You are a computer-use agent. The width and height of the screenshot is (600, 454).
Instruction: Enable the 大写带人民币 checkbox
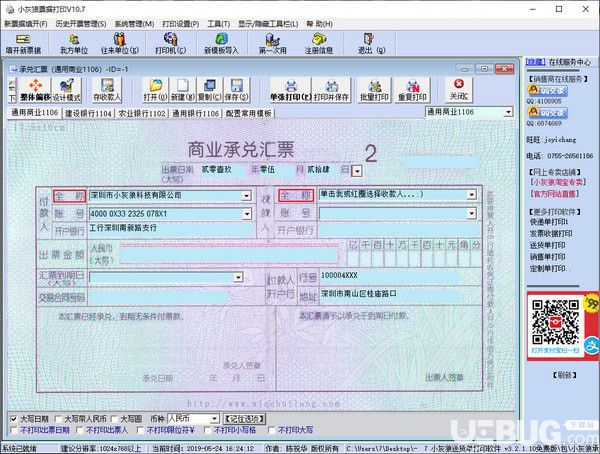click(58, 419)
